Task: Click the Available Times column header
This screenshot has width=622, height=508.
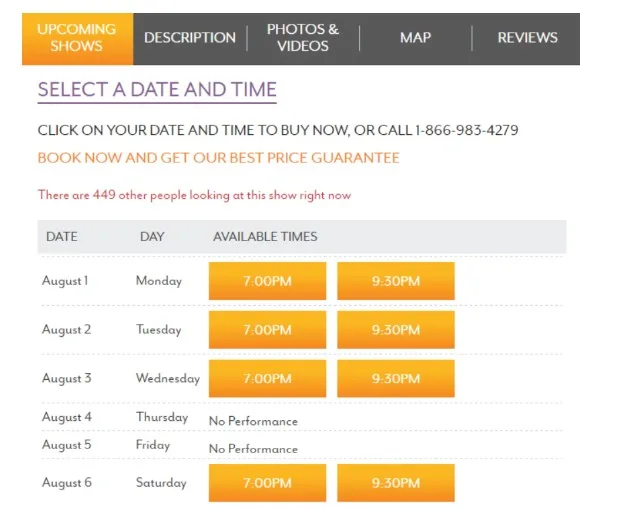Action: (x=265, y=237)
